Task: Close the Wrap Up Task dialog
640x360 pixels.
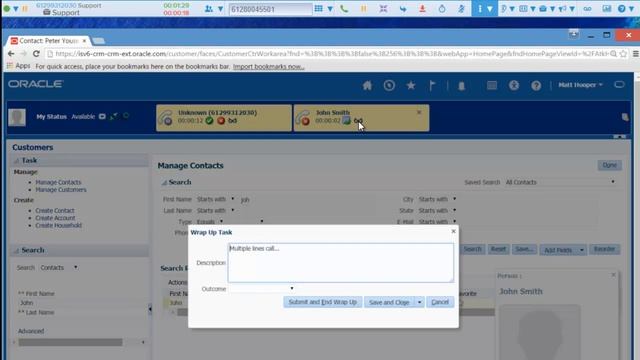Action: click(453, 231)
